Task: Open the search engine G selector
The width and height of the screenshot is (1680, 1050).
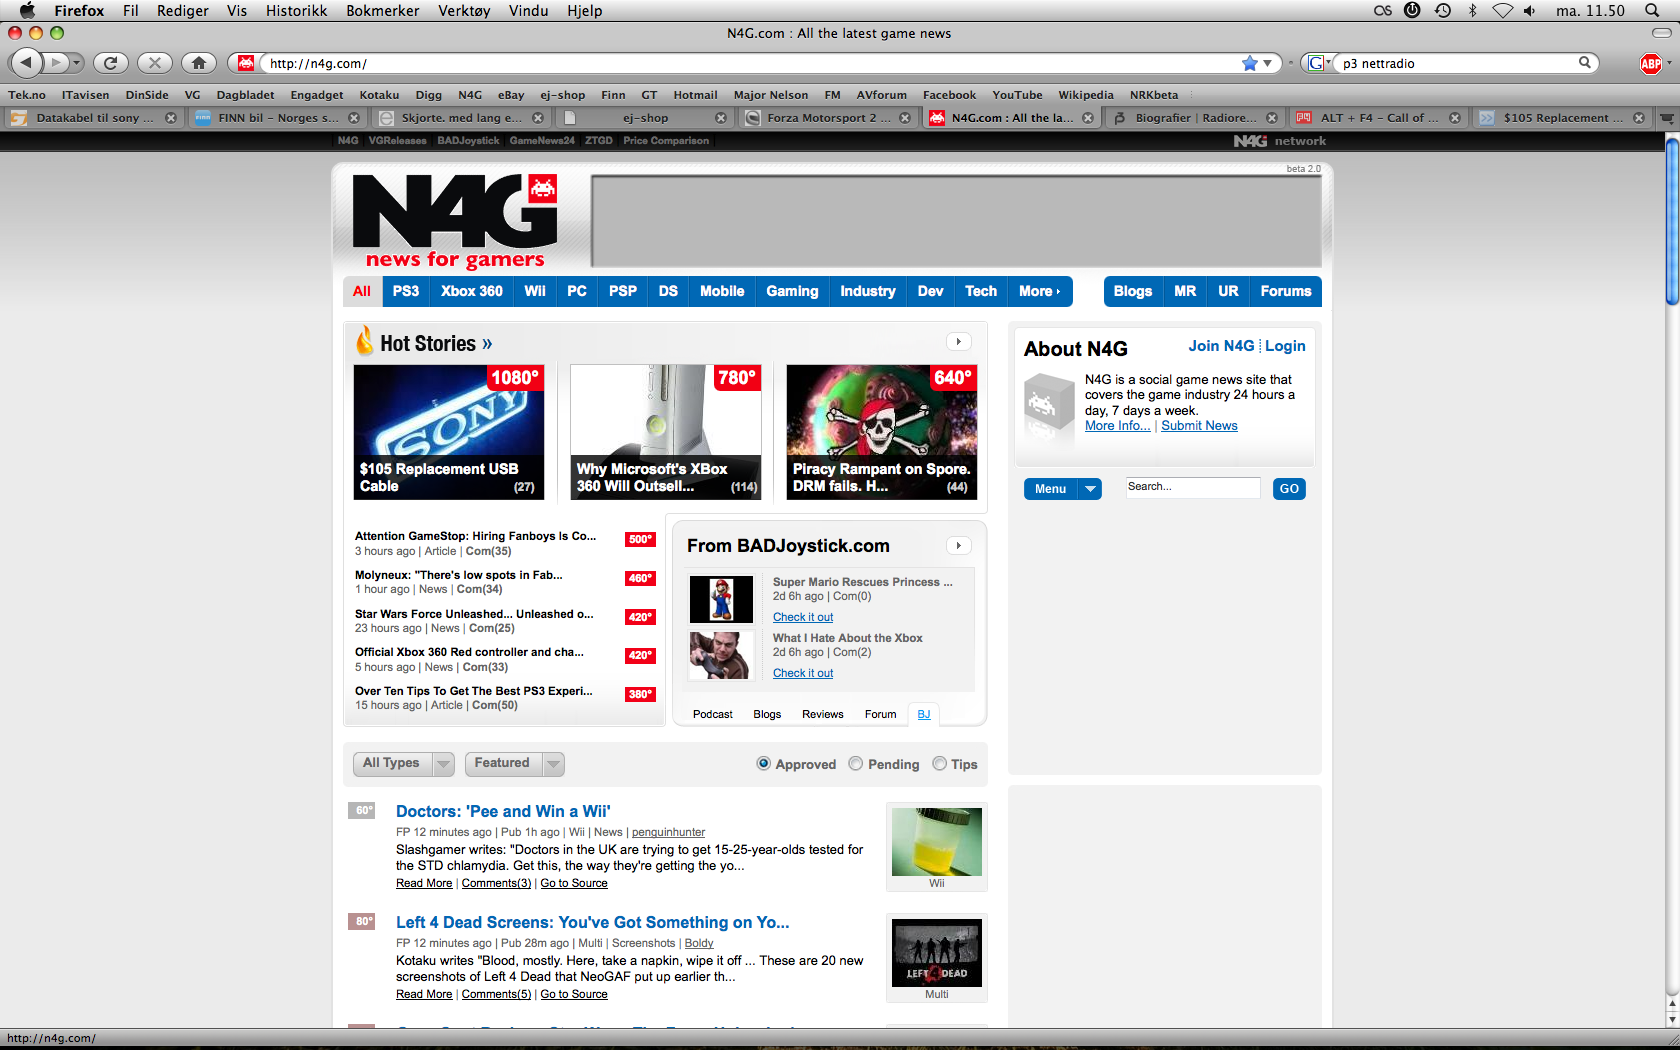Action: (x=1317, y=63)
